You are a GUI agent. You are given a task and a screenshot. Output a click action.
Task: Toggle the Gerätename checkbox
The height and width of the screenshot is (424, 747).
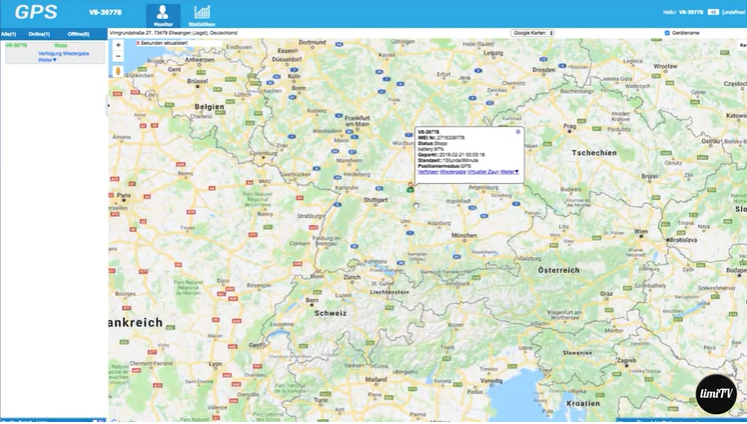(668, 33)
